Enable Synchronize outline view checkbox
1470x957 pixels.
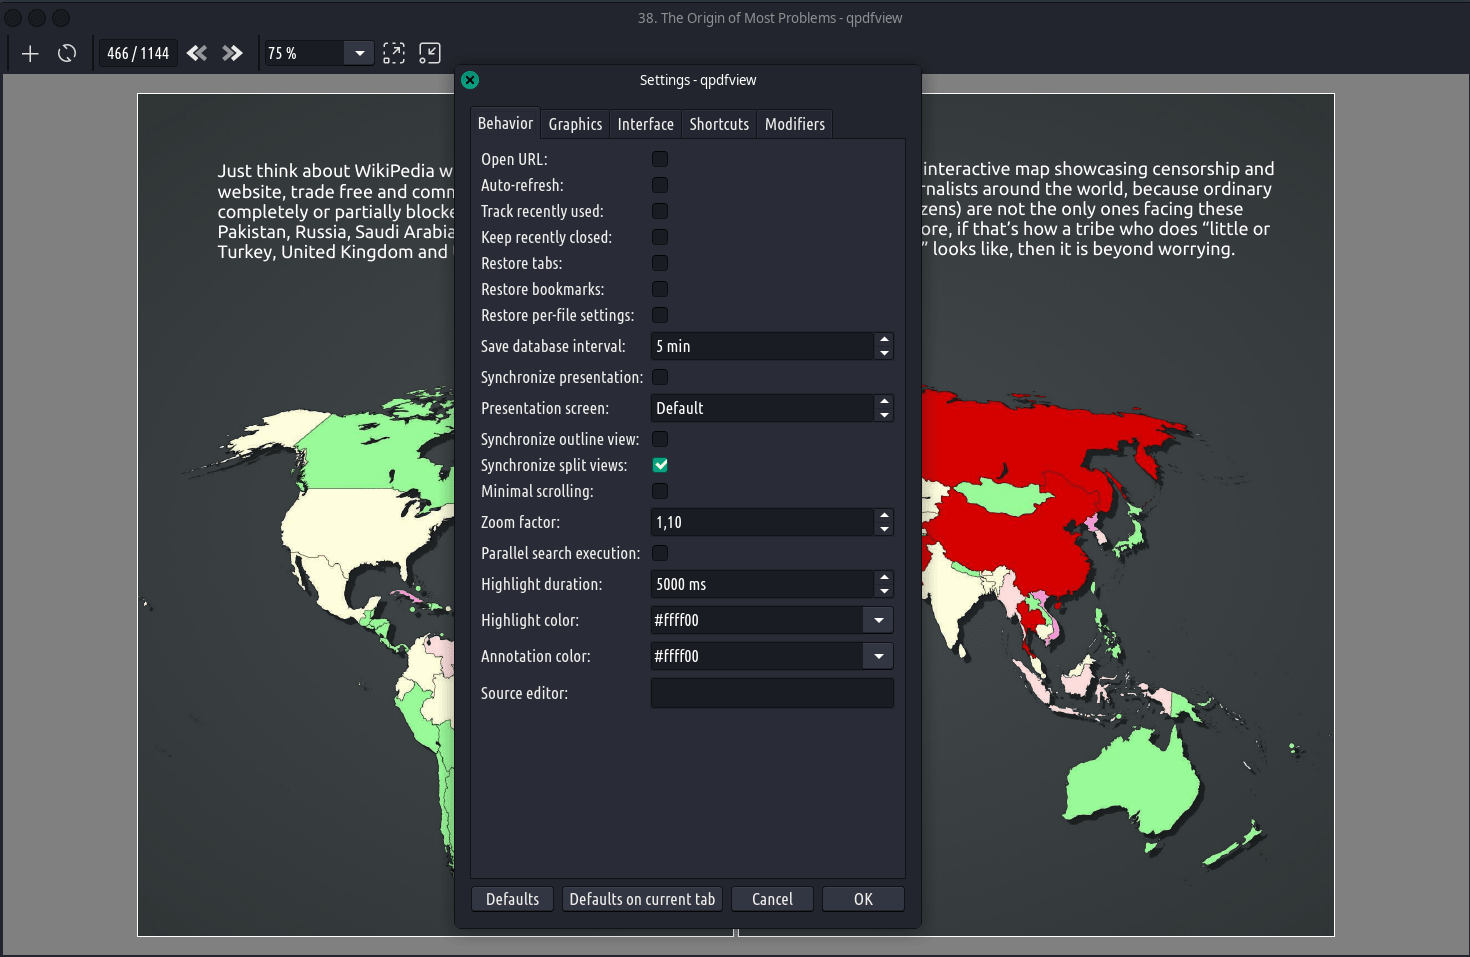[660, 439]
